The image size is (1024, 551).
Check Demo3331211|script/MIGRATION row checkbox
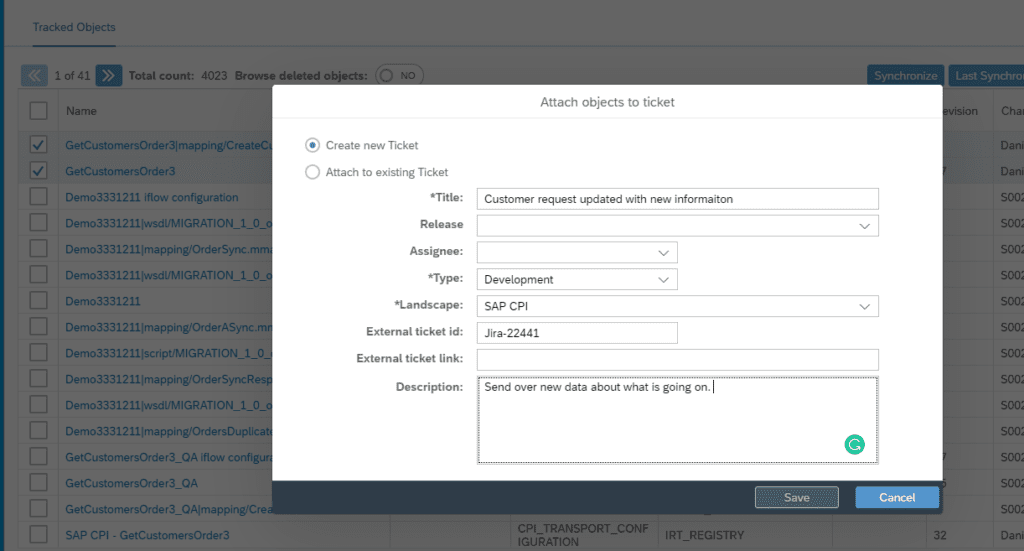coord(39,353)
